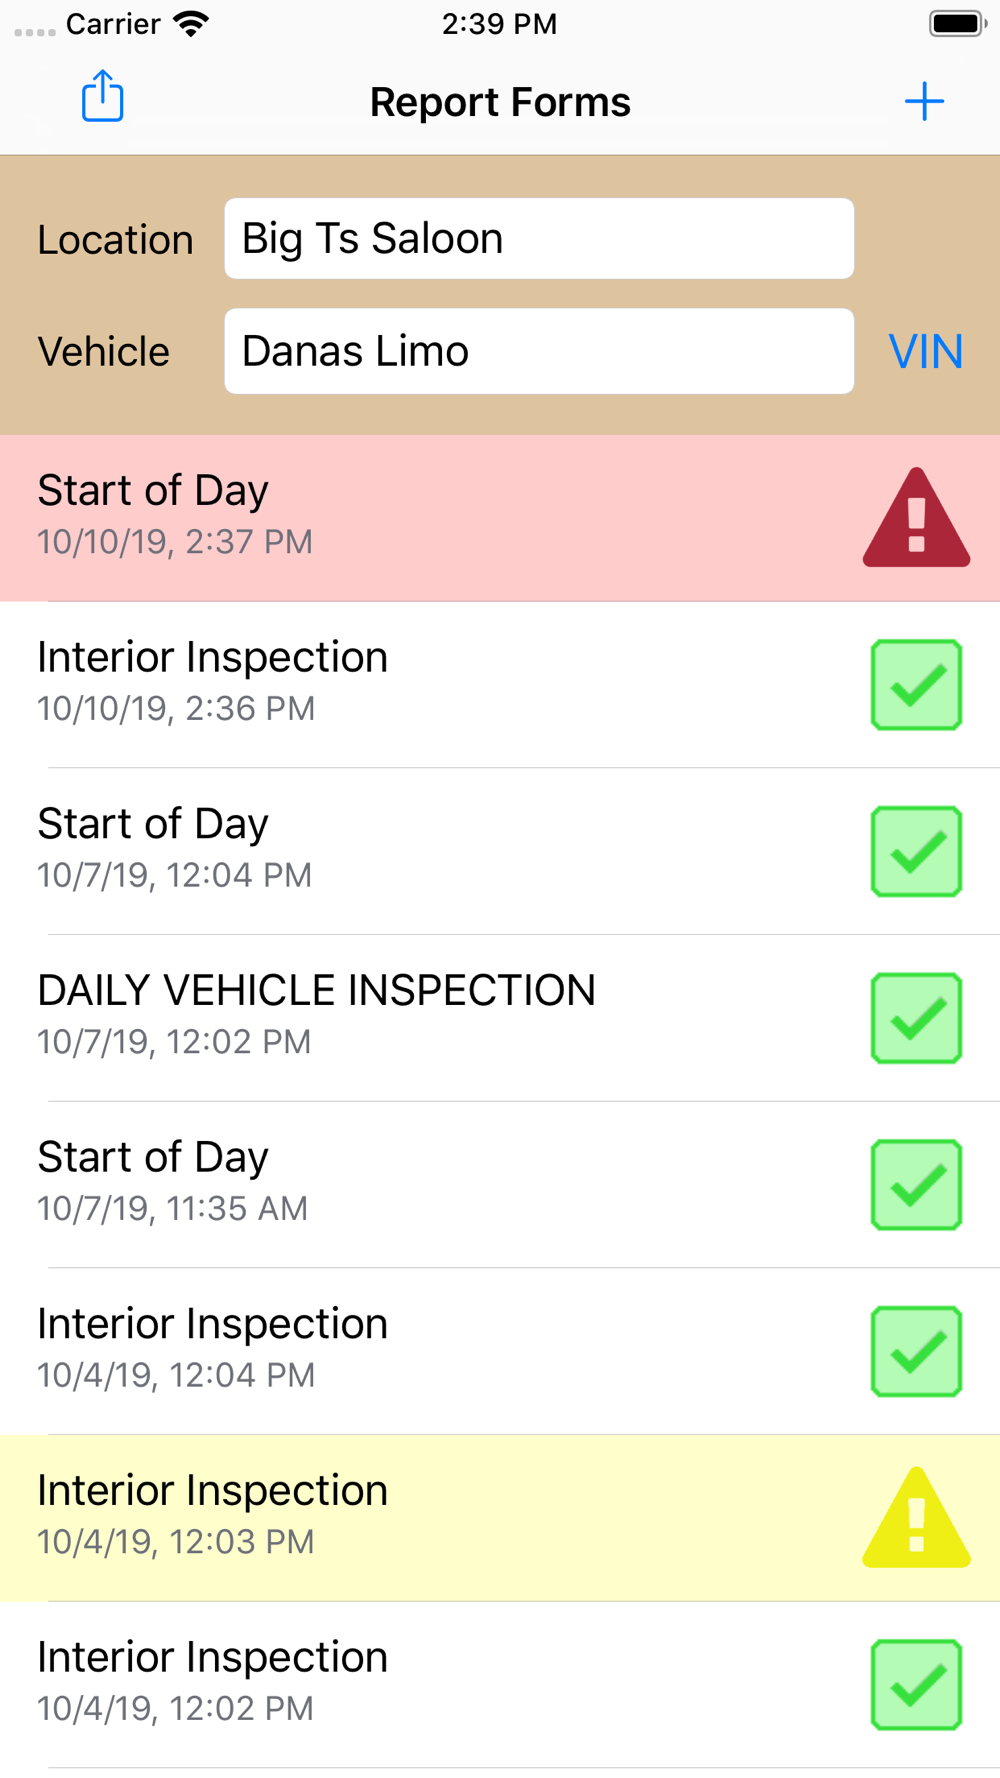This screenshot has width=1000, height=1778.
Task: Tap green check for 10/4/19 12:04 PM report
Action: (x=916, y=1351)
